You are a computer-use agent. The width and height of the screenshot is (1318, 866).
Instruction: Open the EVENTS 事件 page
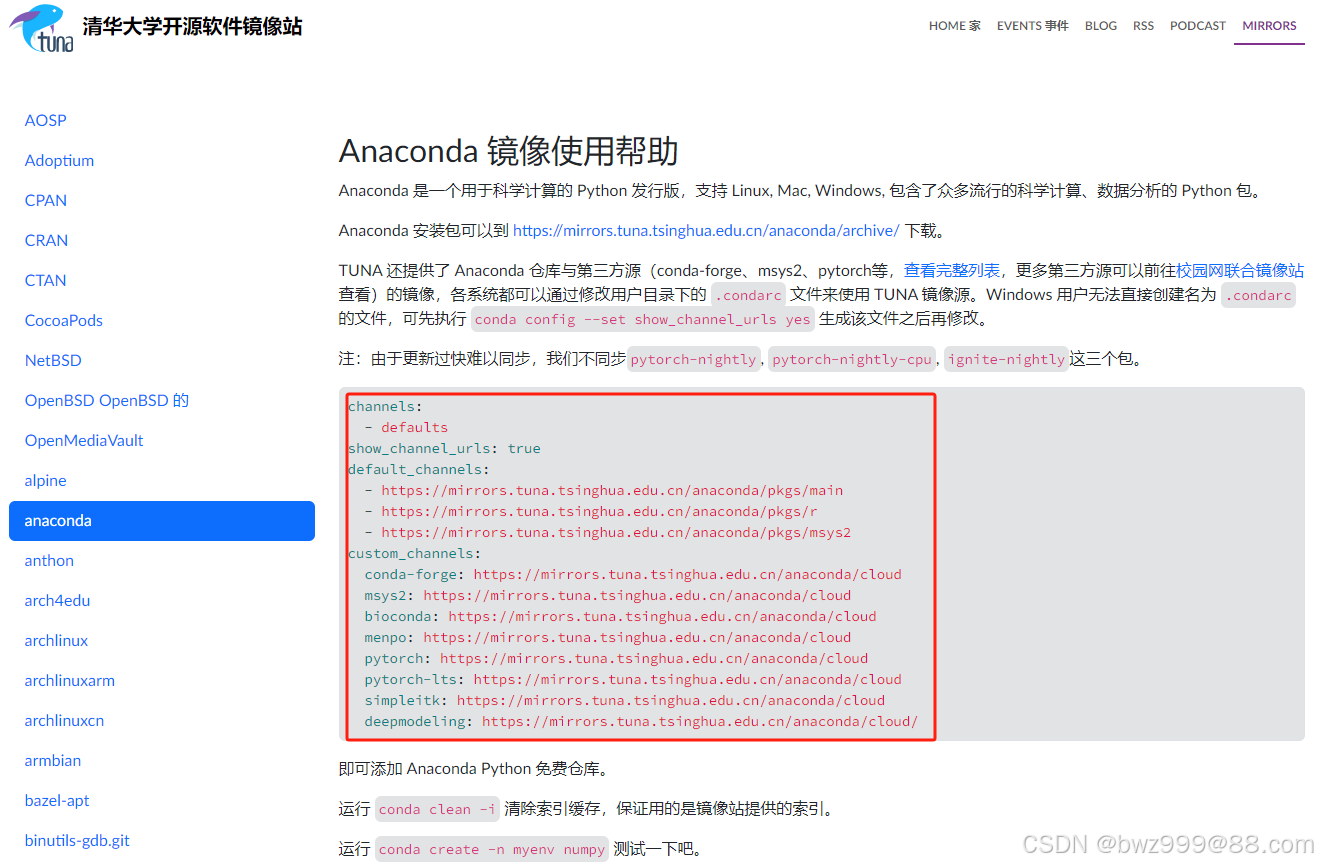(1032, 25)
